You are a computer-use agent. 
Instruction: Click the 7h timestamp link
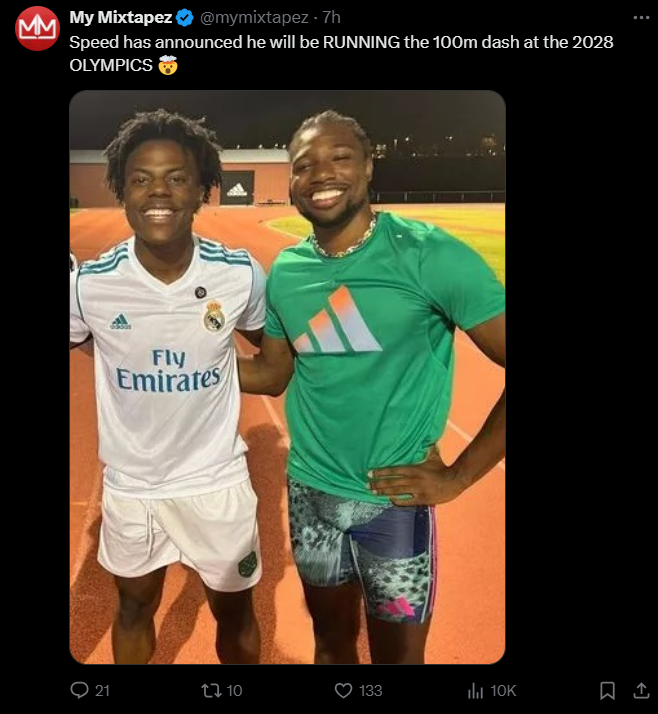pyautogui.click(x=331, y=18)
